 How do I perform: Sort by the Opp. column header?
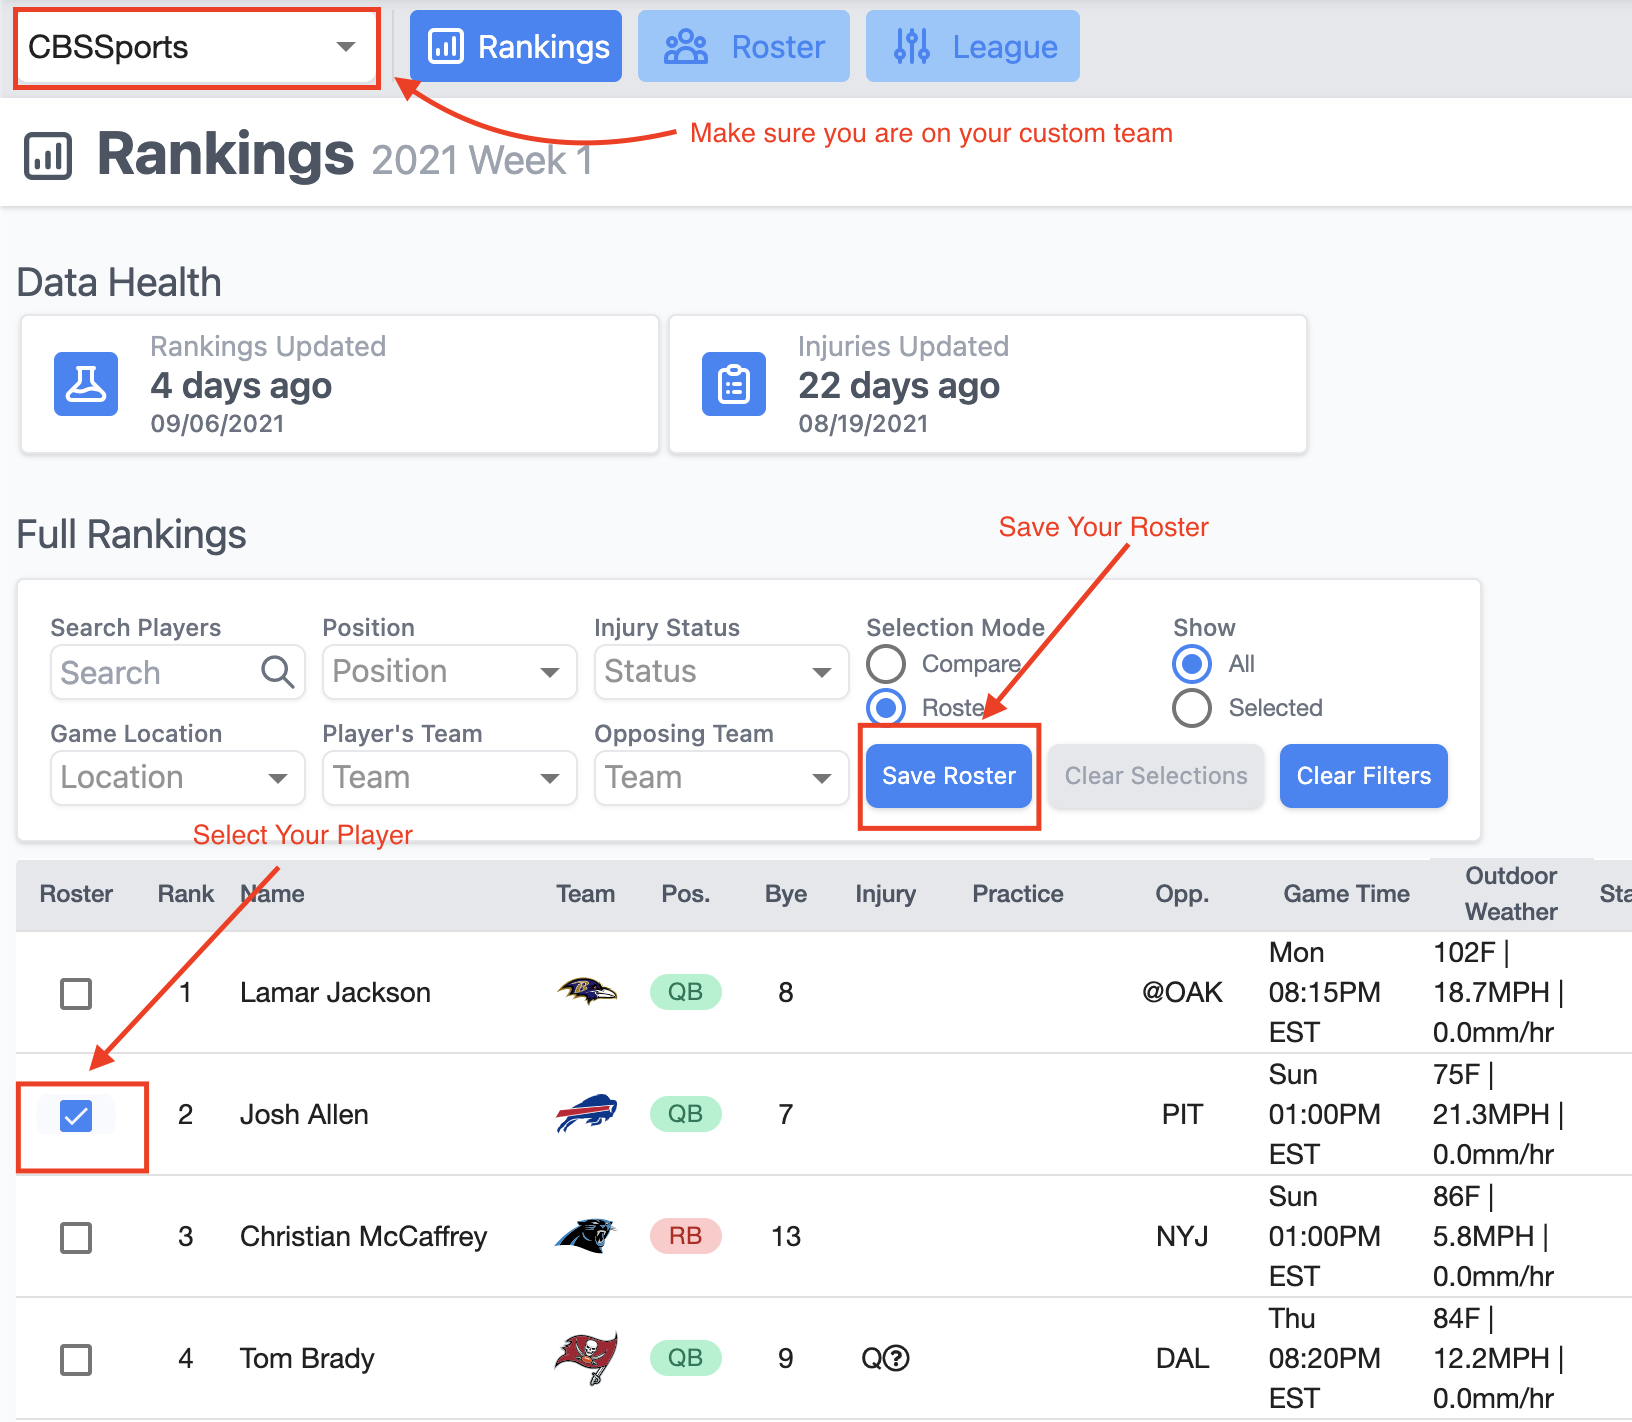click(x=1182, y=894)
